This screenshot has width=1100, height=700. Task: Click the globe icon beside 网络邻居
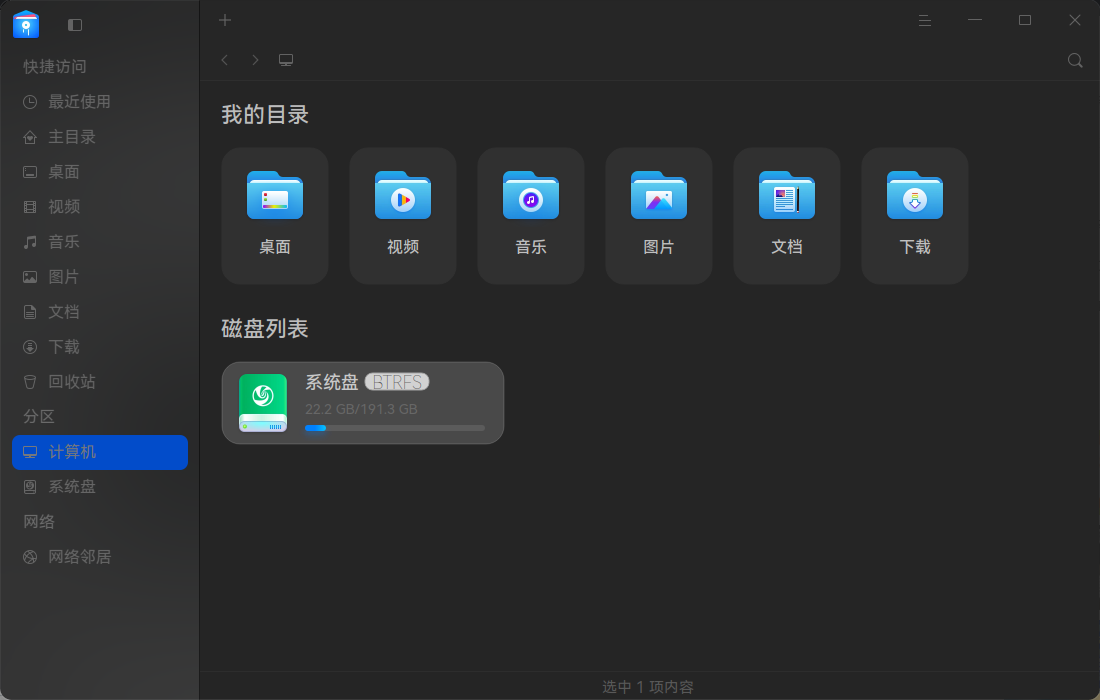pyautogui.click(x=30, y=557)
